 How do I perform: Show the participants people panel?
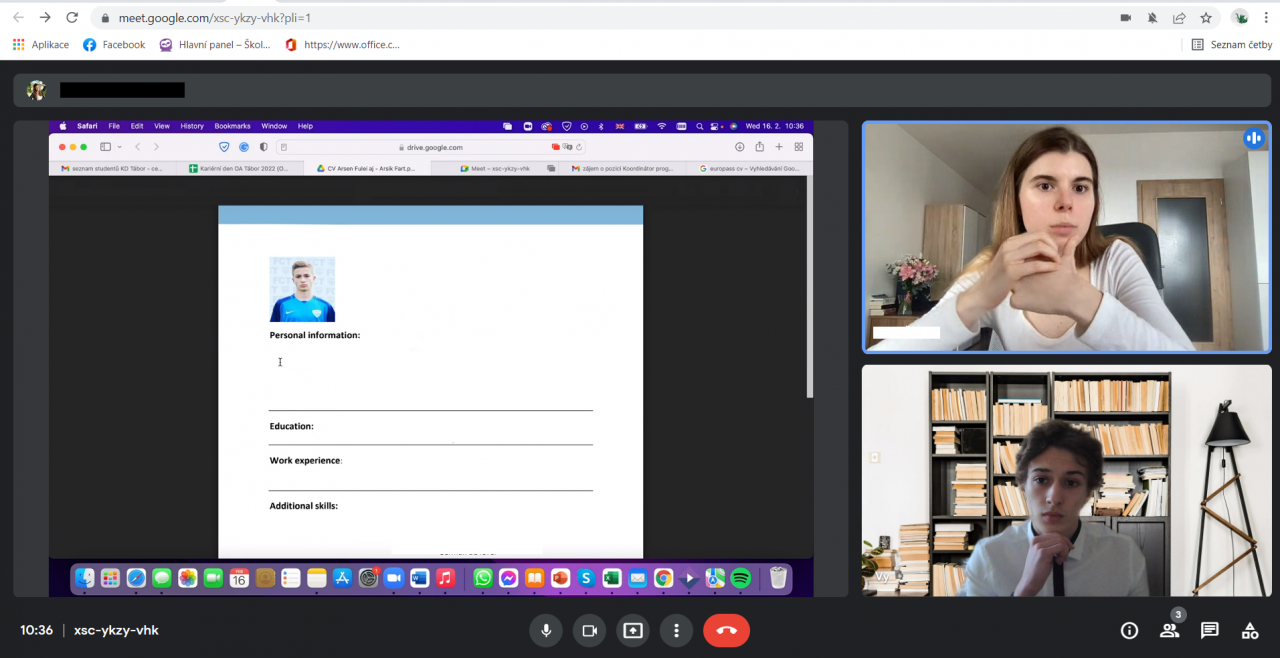click(1169, 630)
